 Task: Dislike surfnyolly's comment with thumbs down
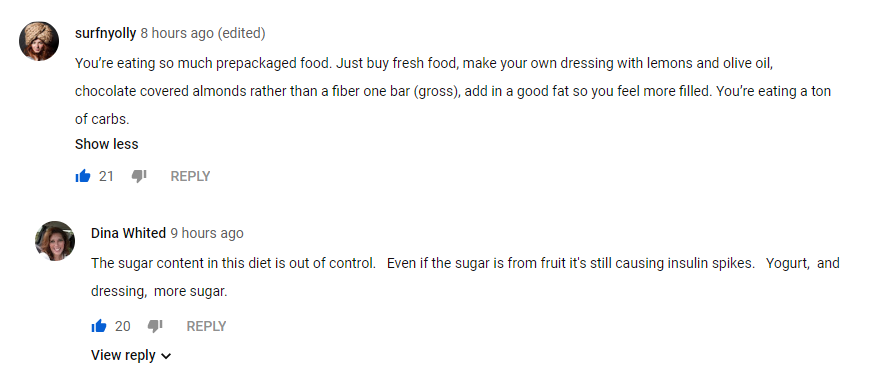(x=139, y=177)
